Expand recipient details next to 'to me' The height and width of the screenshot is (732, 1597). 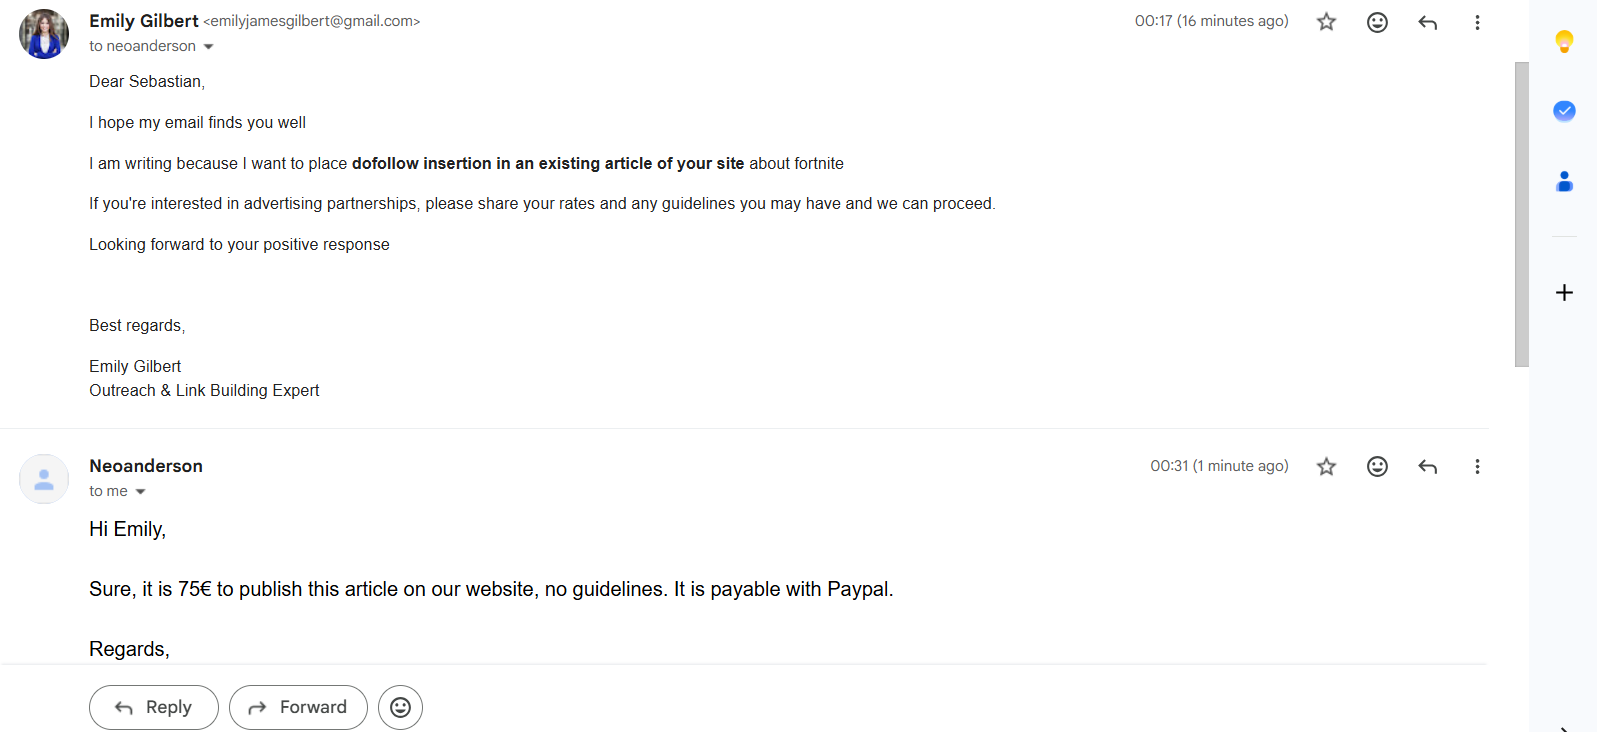pyautogui.click(x=140, y=492)
